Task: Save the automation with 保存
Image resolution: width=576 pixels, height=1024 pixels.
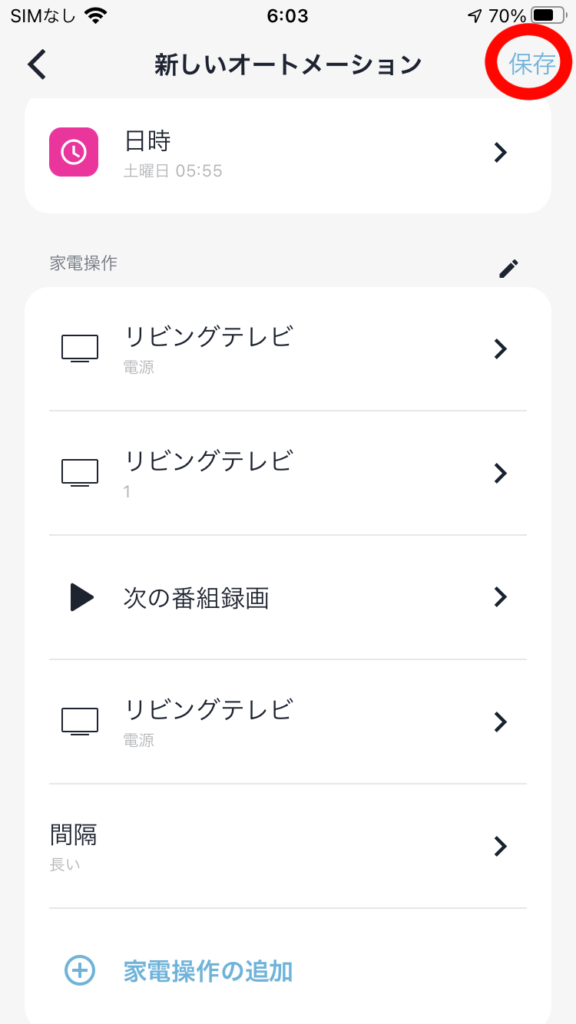Action: click(x=532, y=64)
